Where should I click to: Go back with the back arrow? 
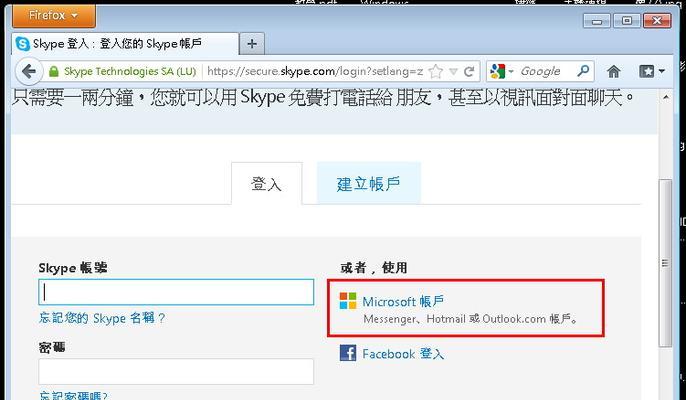(x=29, y=71)
